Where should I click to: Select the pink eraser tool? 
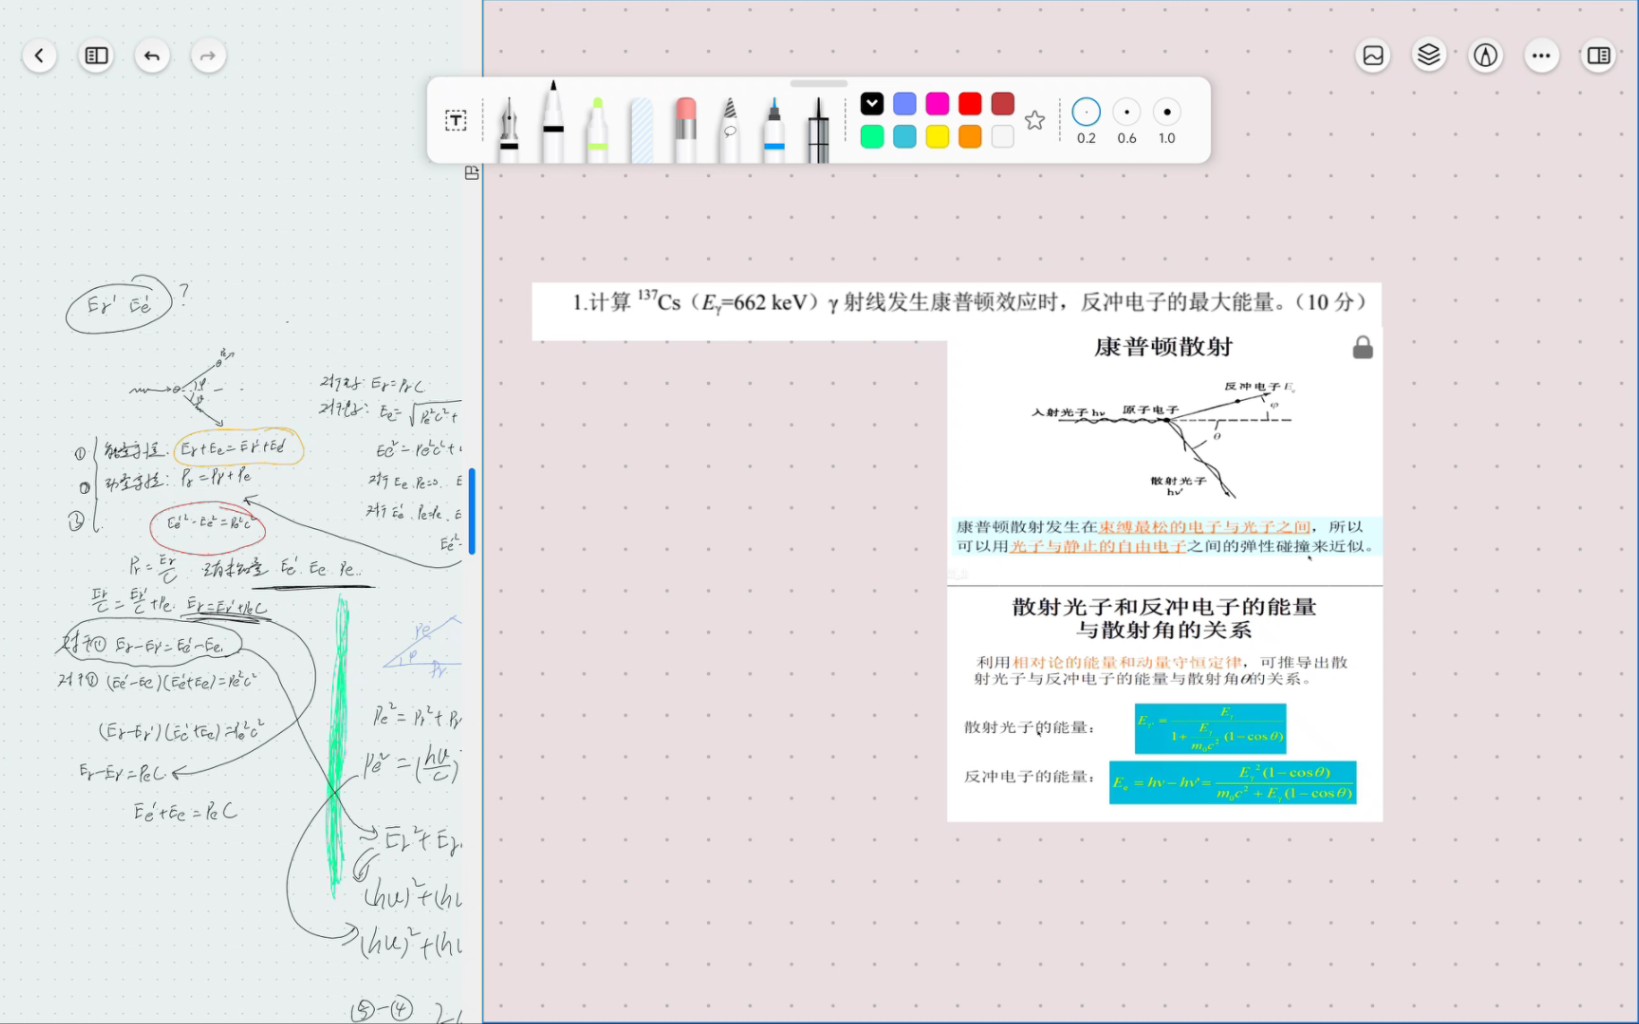pos(685,129)
